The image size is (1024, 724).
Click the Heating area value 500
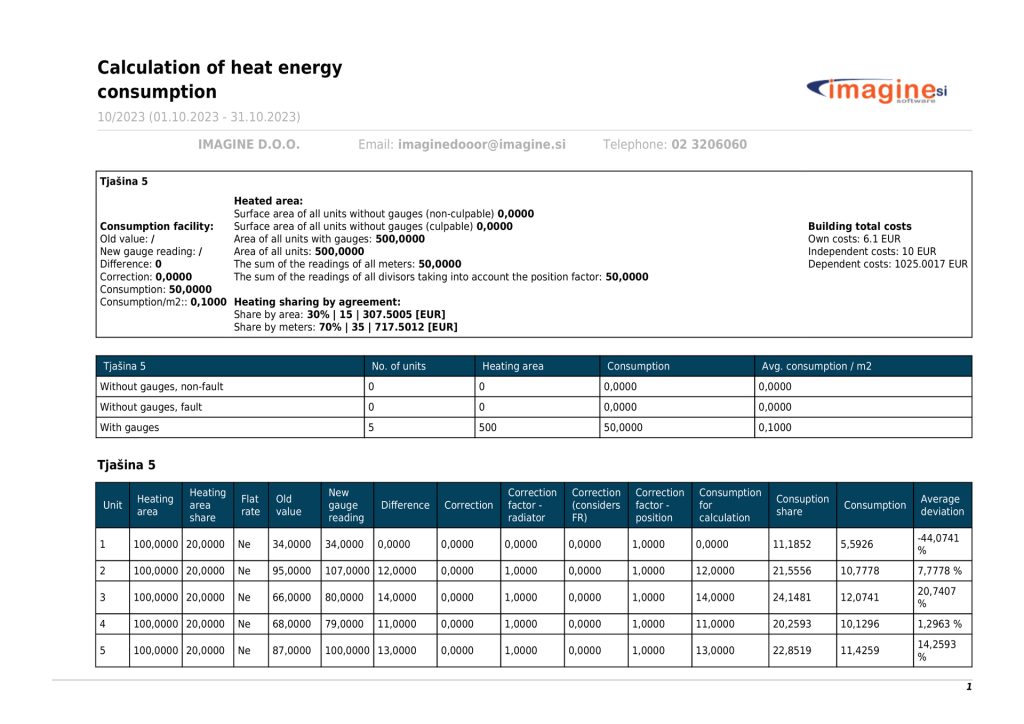[x=488, y=427]
